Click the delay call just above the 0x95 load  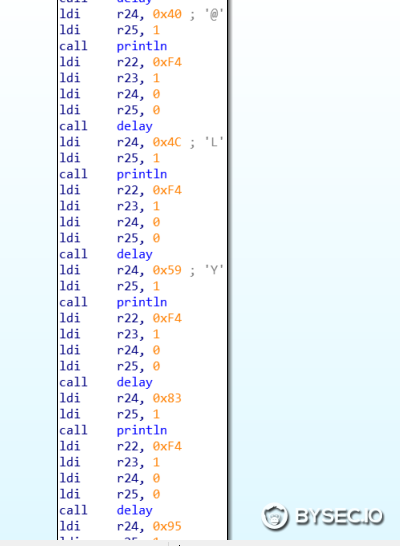coord(134,510)
